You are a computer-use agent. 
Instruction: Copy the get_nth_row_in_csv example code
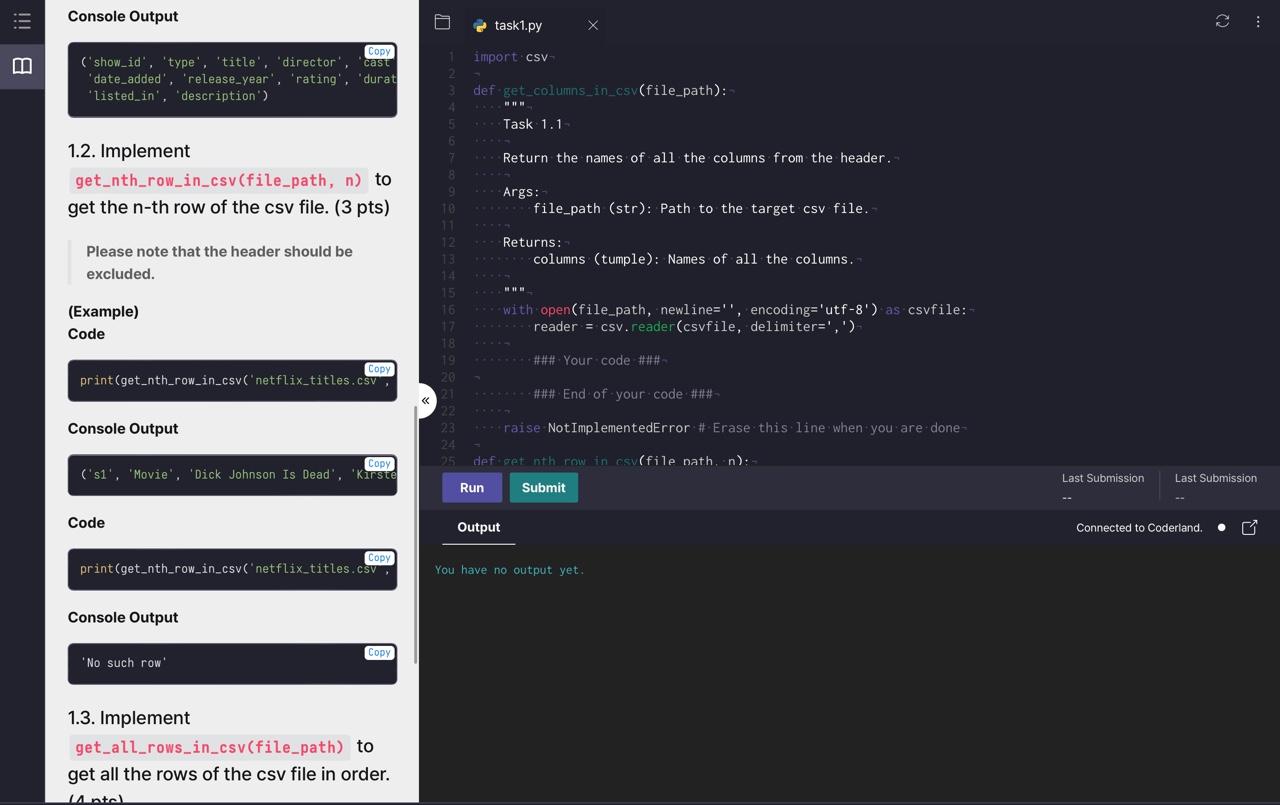(379, 368)
